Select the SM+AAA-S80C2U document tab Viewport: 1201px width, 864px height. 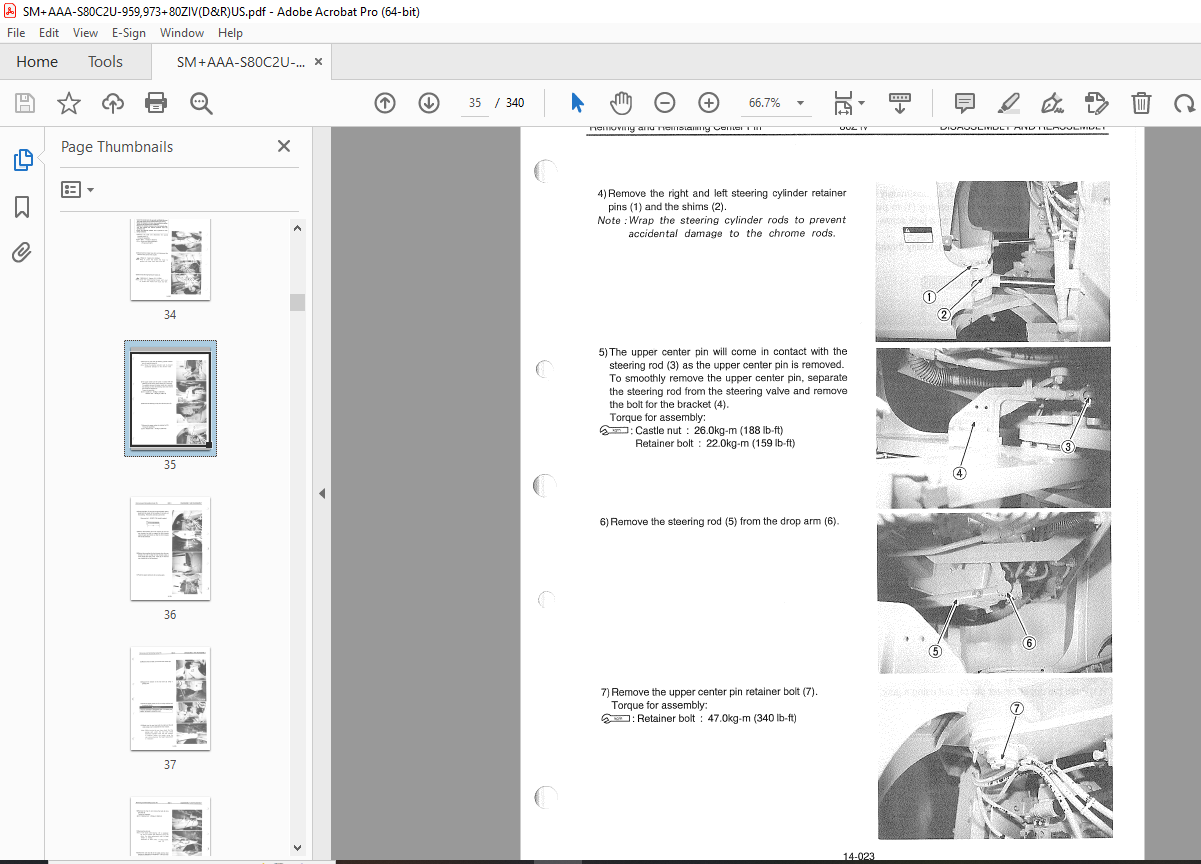click(x=241, y=62)
